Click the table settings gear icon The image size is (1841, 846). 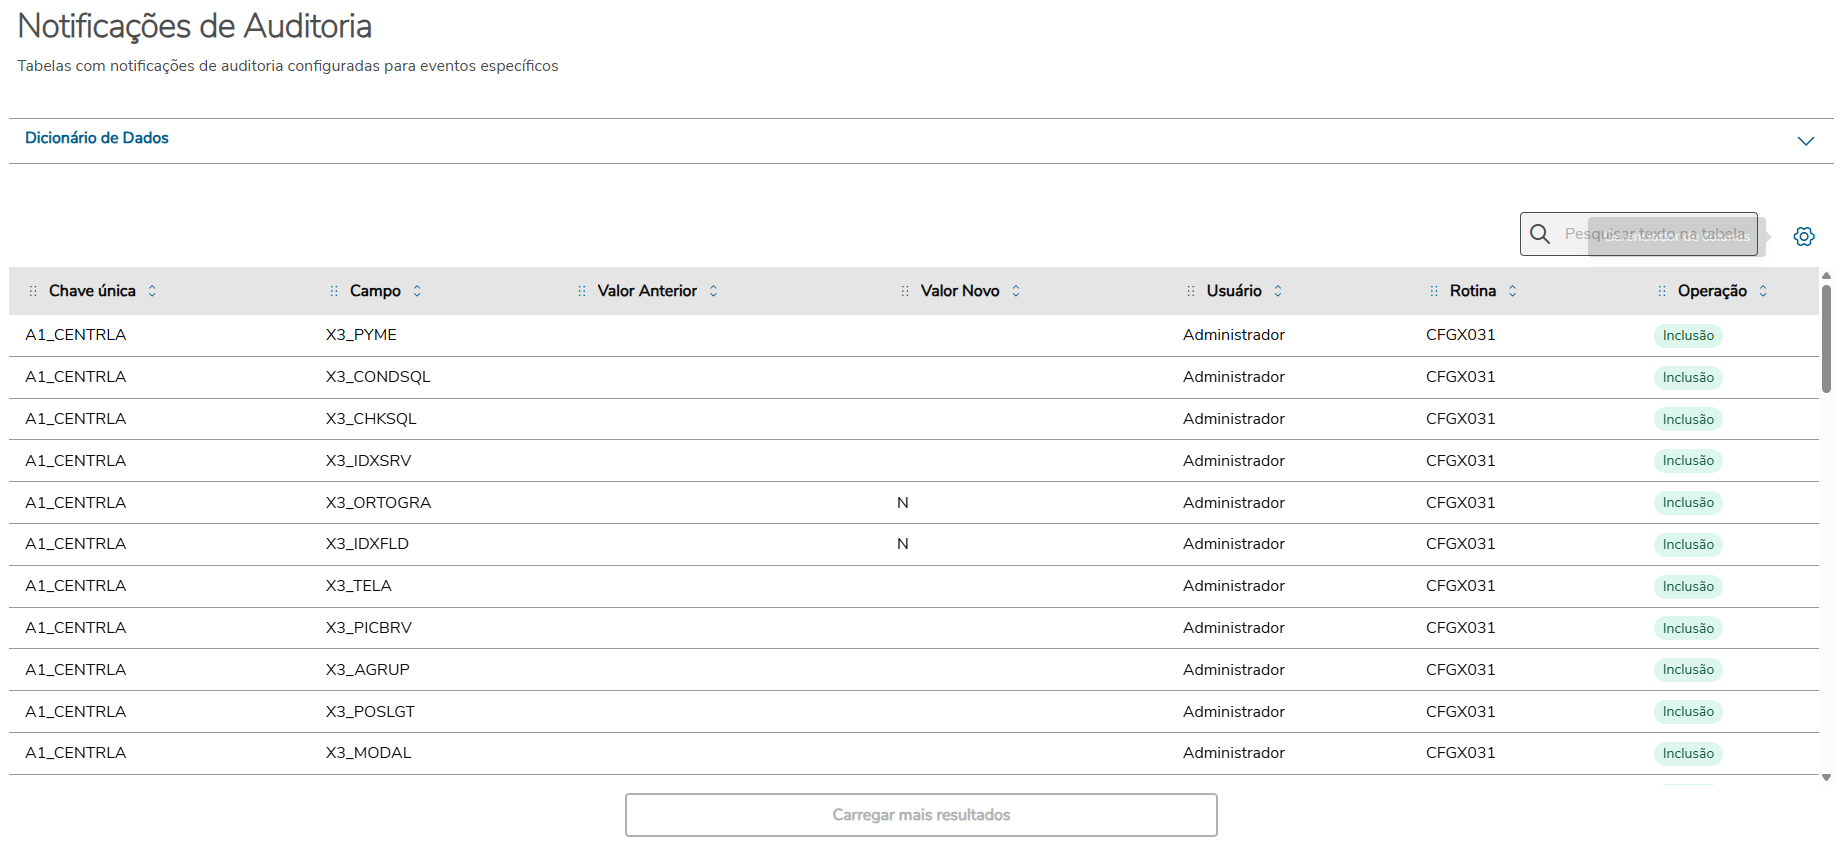pos(1803,236)
